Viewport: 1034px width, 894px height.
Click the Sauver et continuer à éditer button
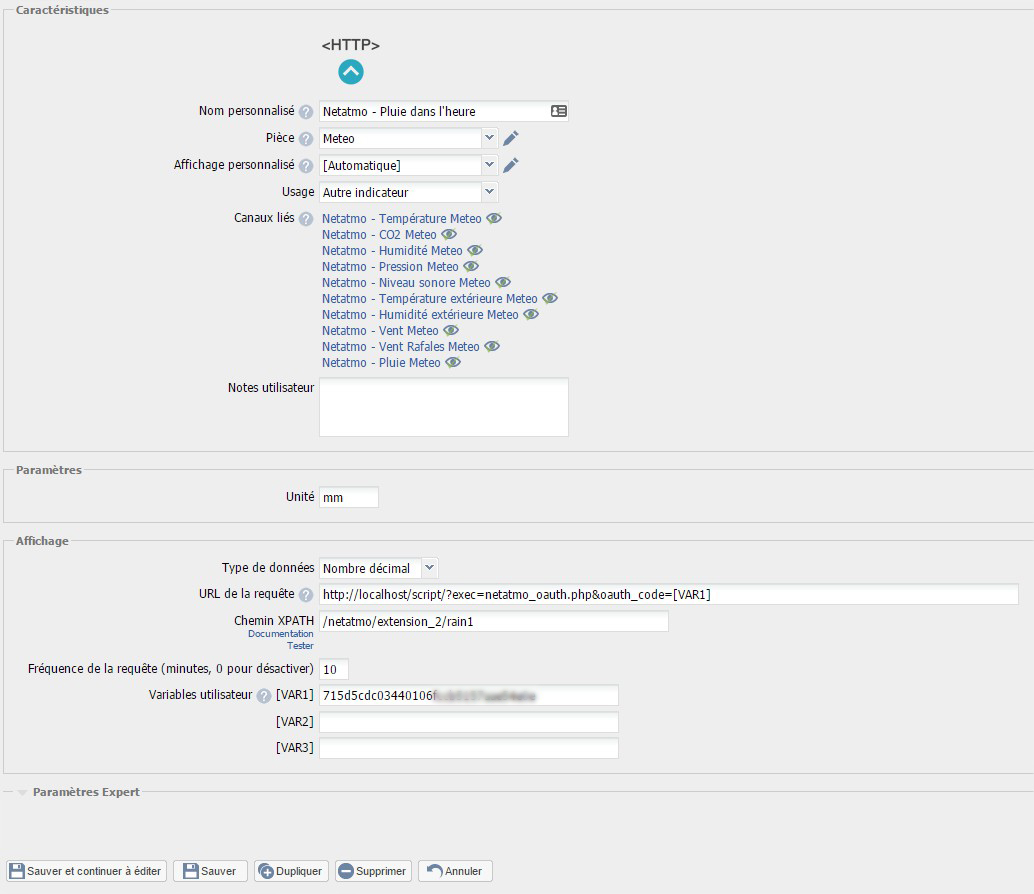[x=86, y=871]
